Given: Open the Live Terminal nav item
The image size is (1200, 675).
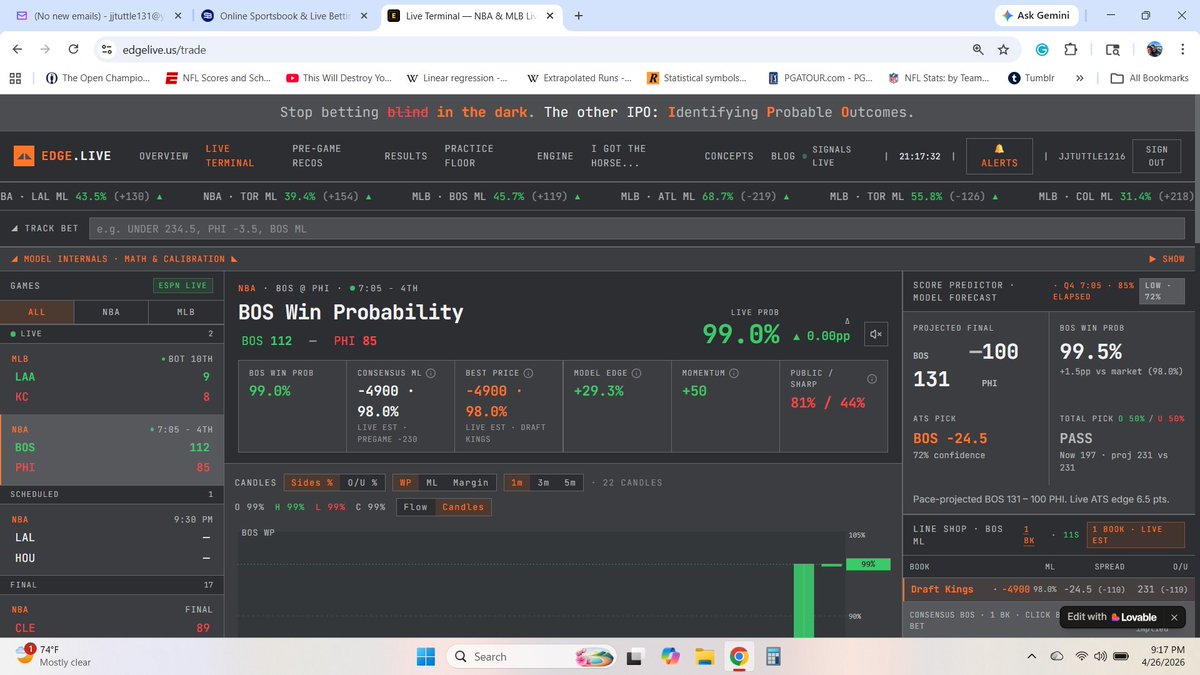Looking at the screenshot, I should pos(229,155).
